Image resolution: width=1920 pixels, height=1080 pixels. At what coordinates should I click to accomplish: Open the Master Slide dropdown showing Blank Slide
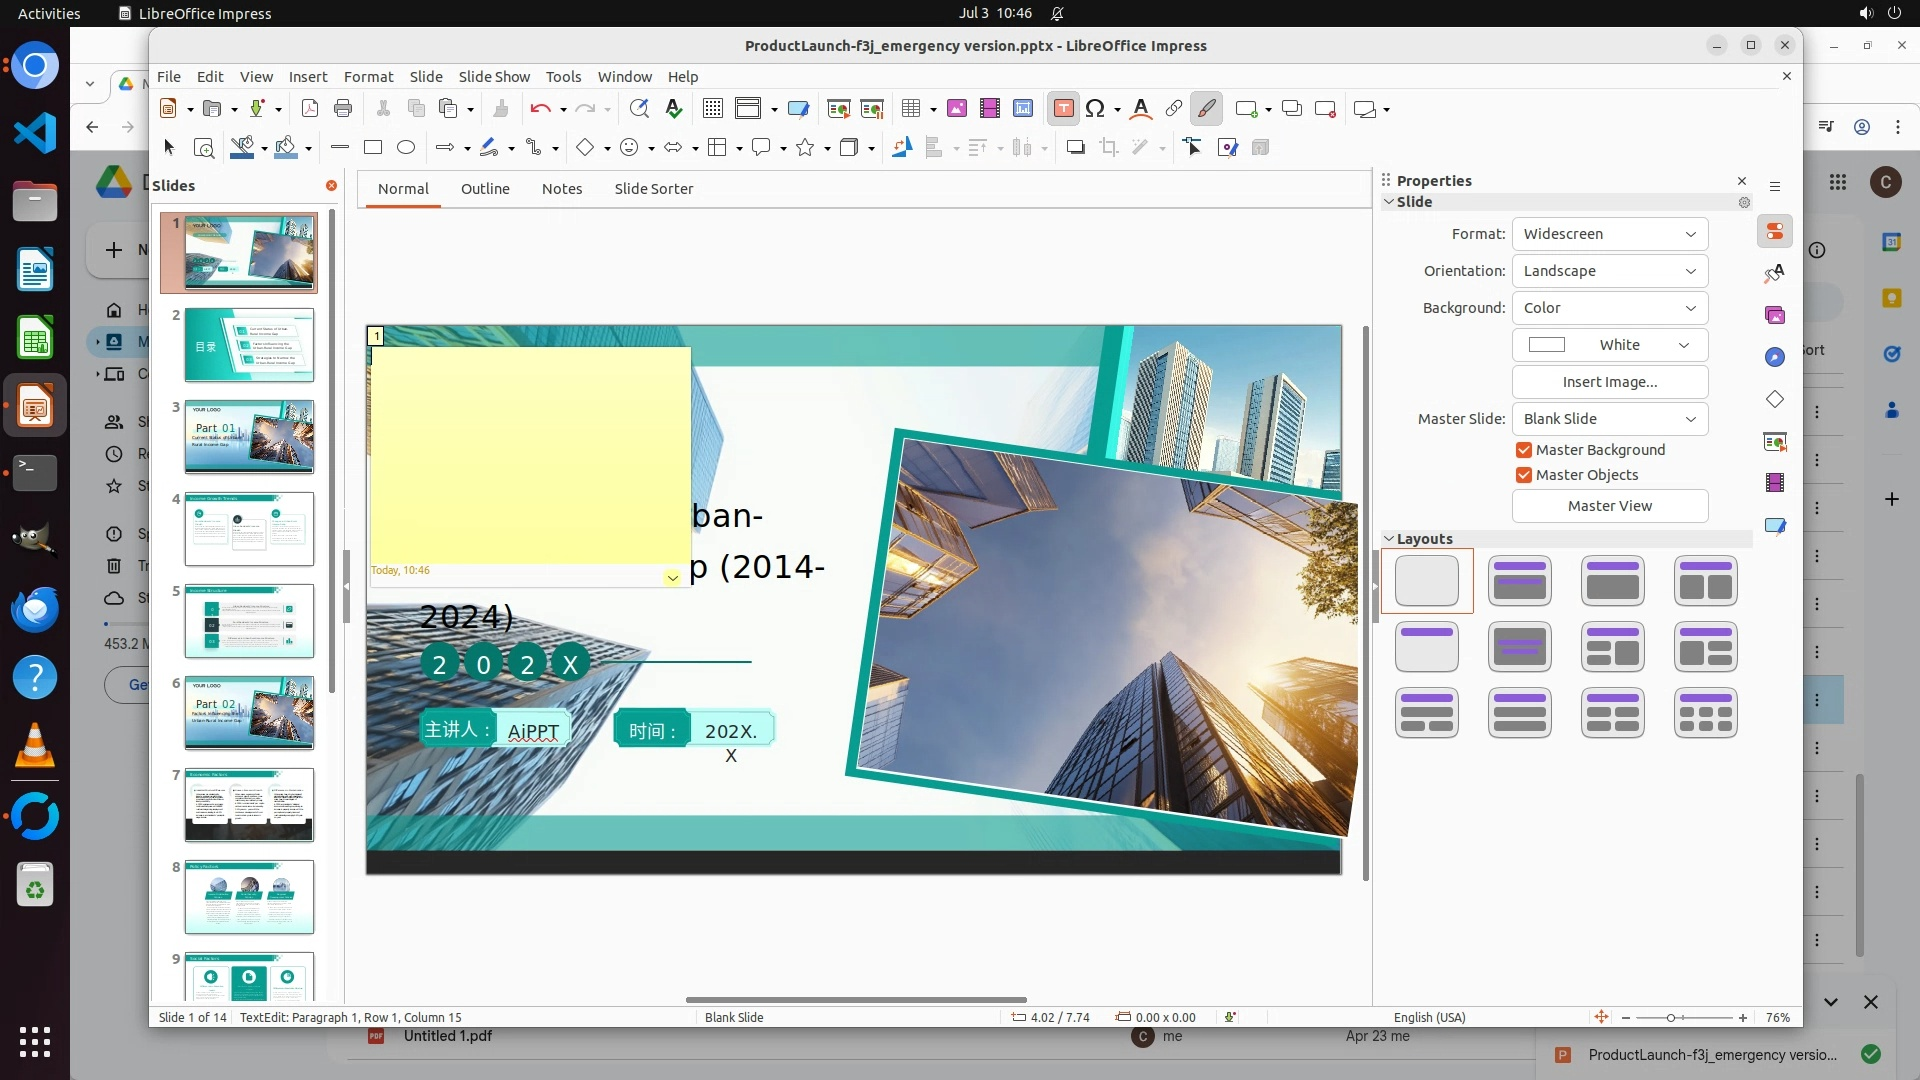coord(1609,419)
